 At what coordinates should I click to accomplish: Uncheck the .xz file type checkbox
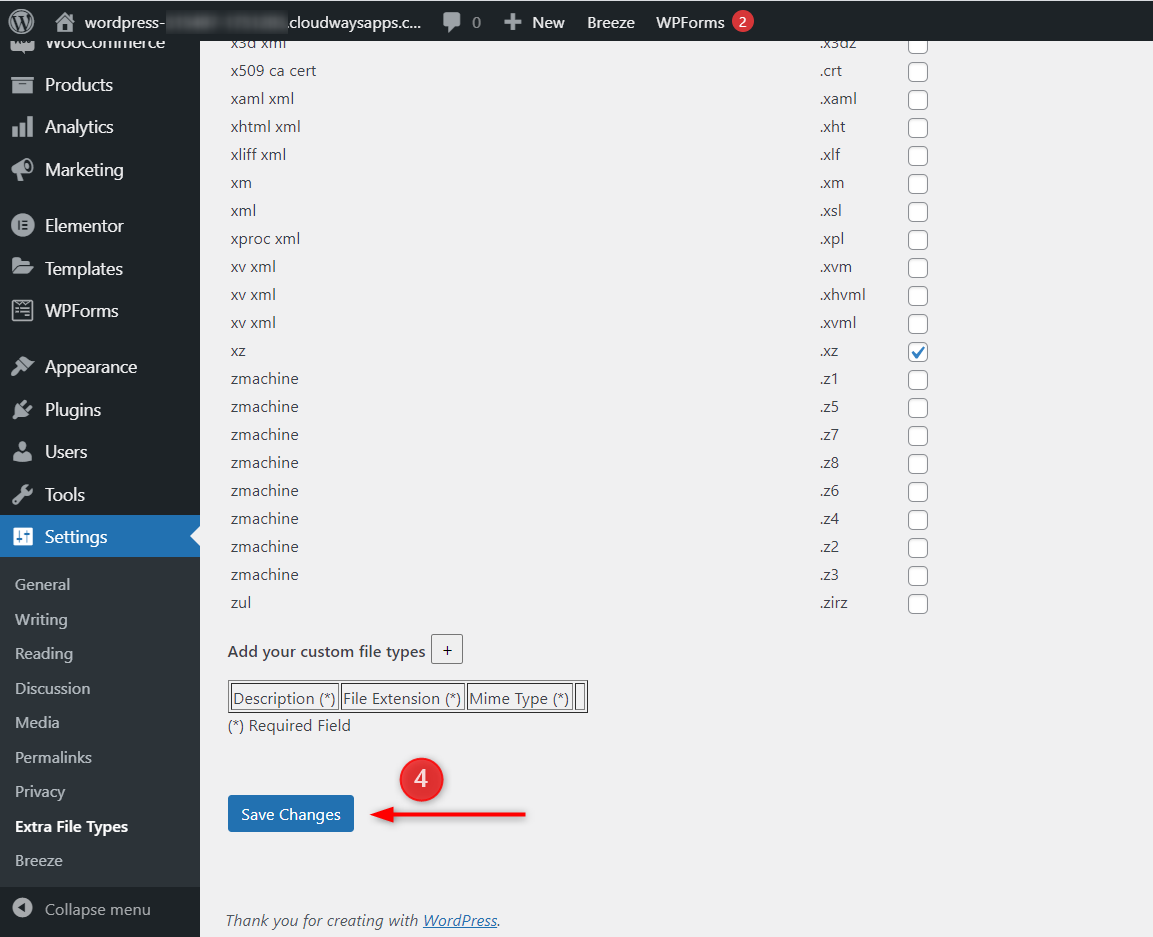[917, 352]
